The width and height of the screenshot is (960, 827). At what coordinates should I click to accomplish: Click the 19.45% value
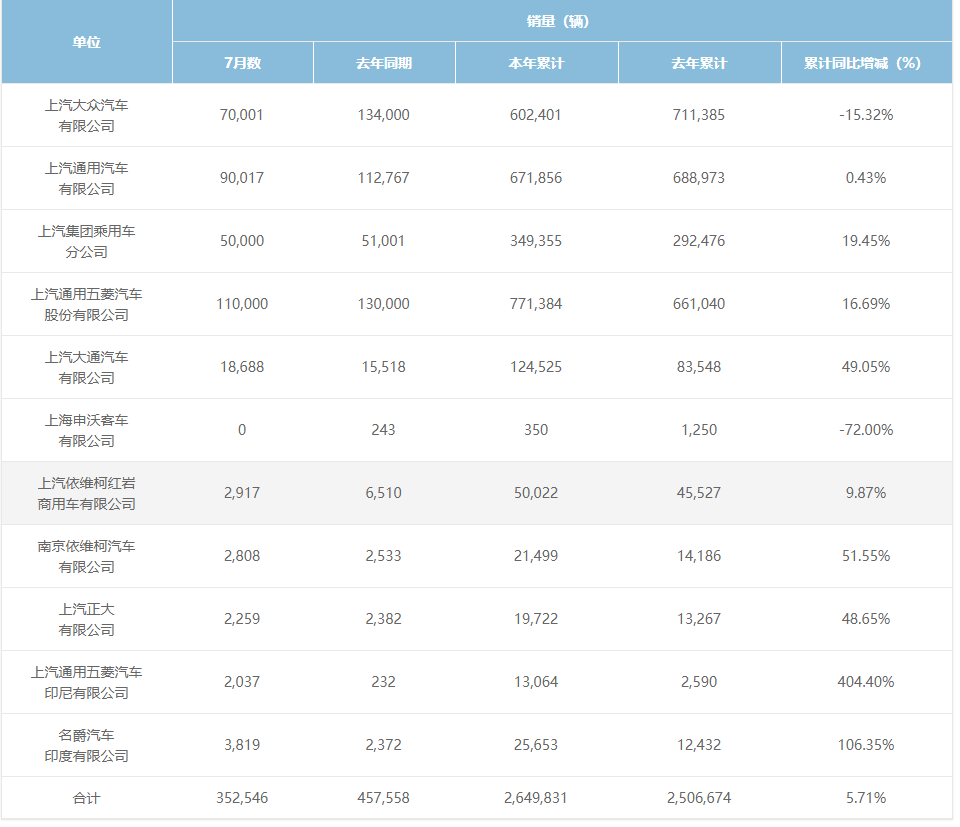(866, 241)
